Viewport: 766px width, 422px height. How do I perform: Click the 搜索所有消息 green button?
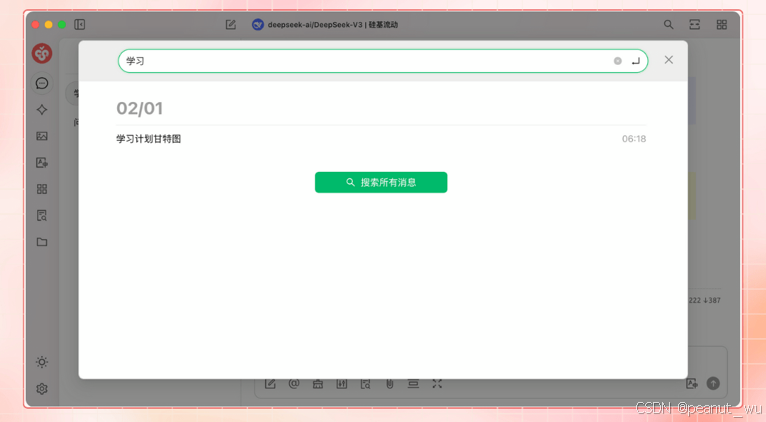[x=381, y=182]
